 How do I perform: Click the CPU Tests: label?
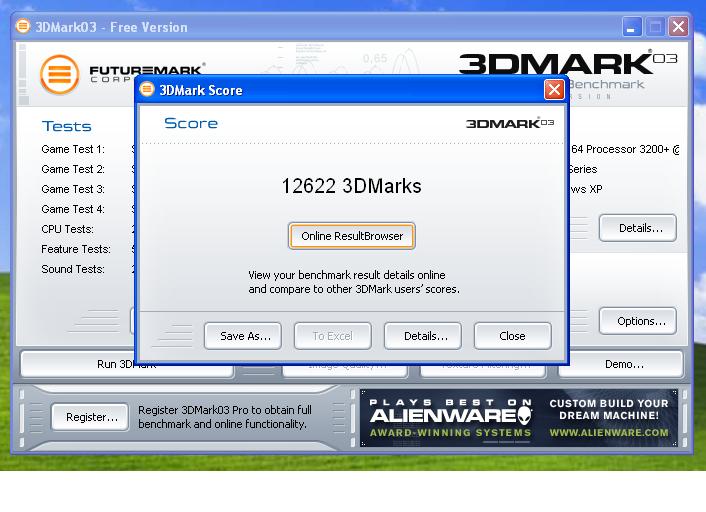click(x=68, y=229)
